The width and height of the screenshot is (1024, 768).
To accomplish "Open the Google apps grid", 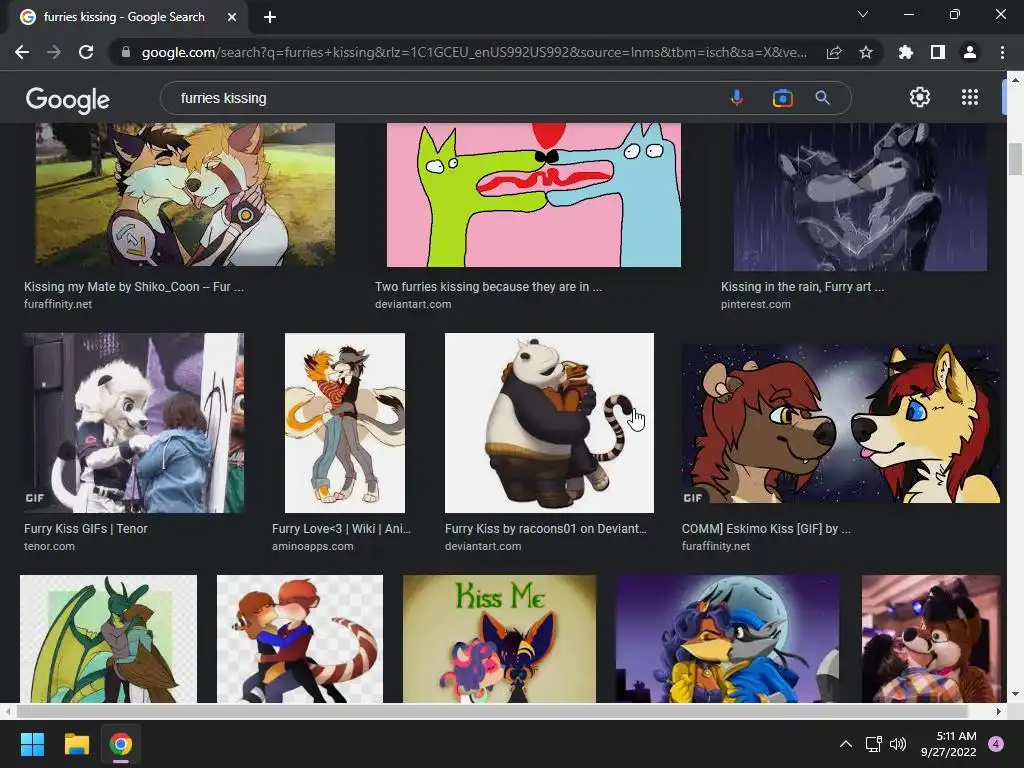I will [970, 97].
